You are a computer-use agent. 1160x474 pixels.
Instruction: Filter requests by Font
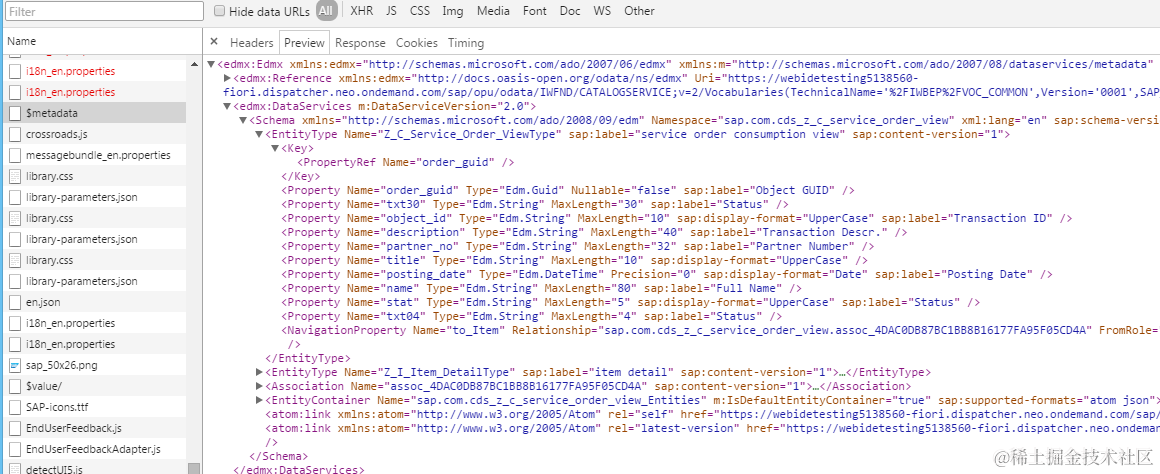coord(535,11)
